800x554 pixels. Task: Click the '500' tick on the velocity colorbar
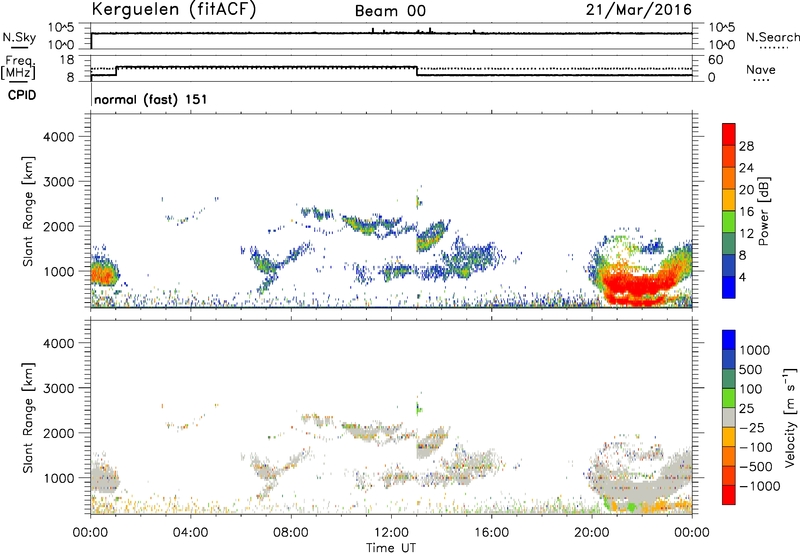[750, 369]
